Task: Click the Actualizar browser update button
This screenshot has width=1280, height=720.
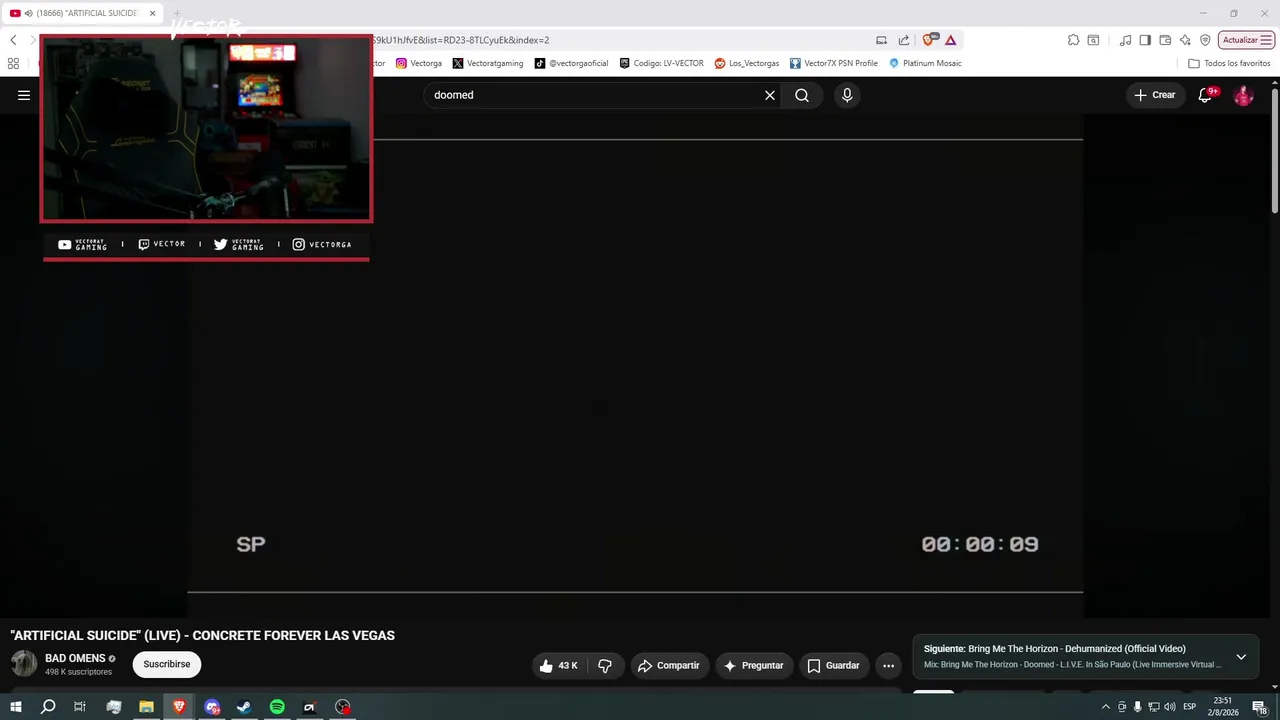Action: (x=1246, y=40)
